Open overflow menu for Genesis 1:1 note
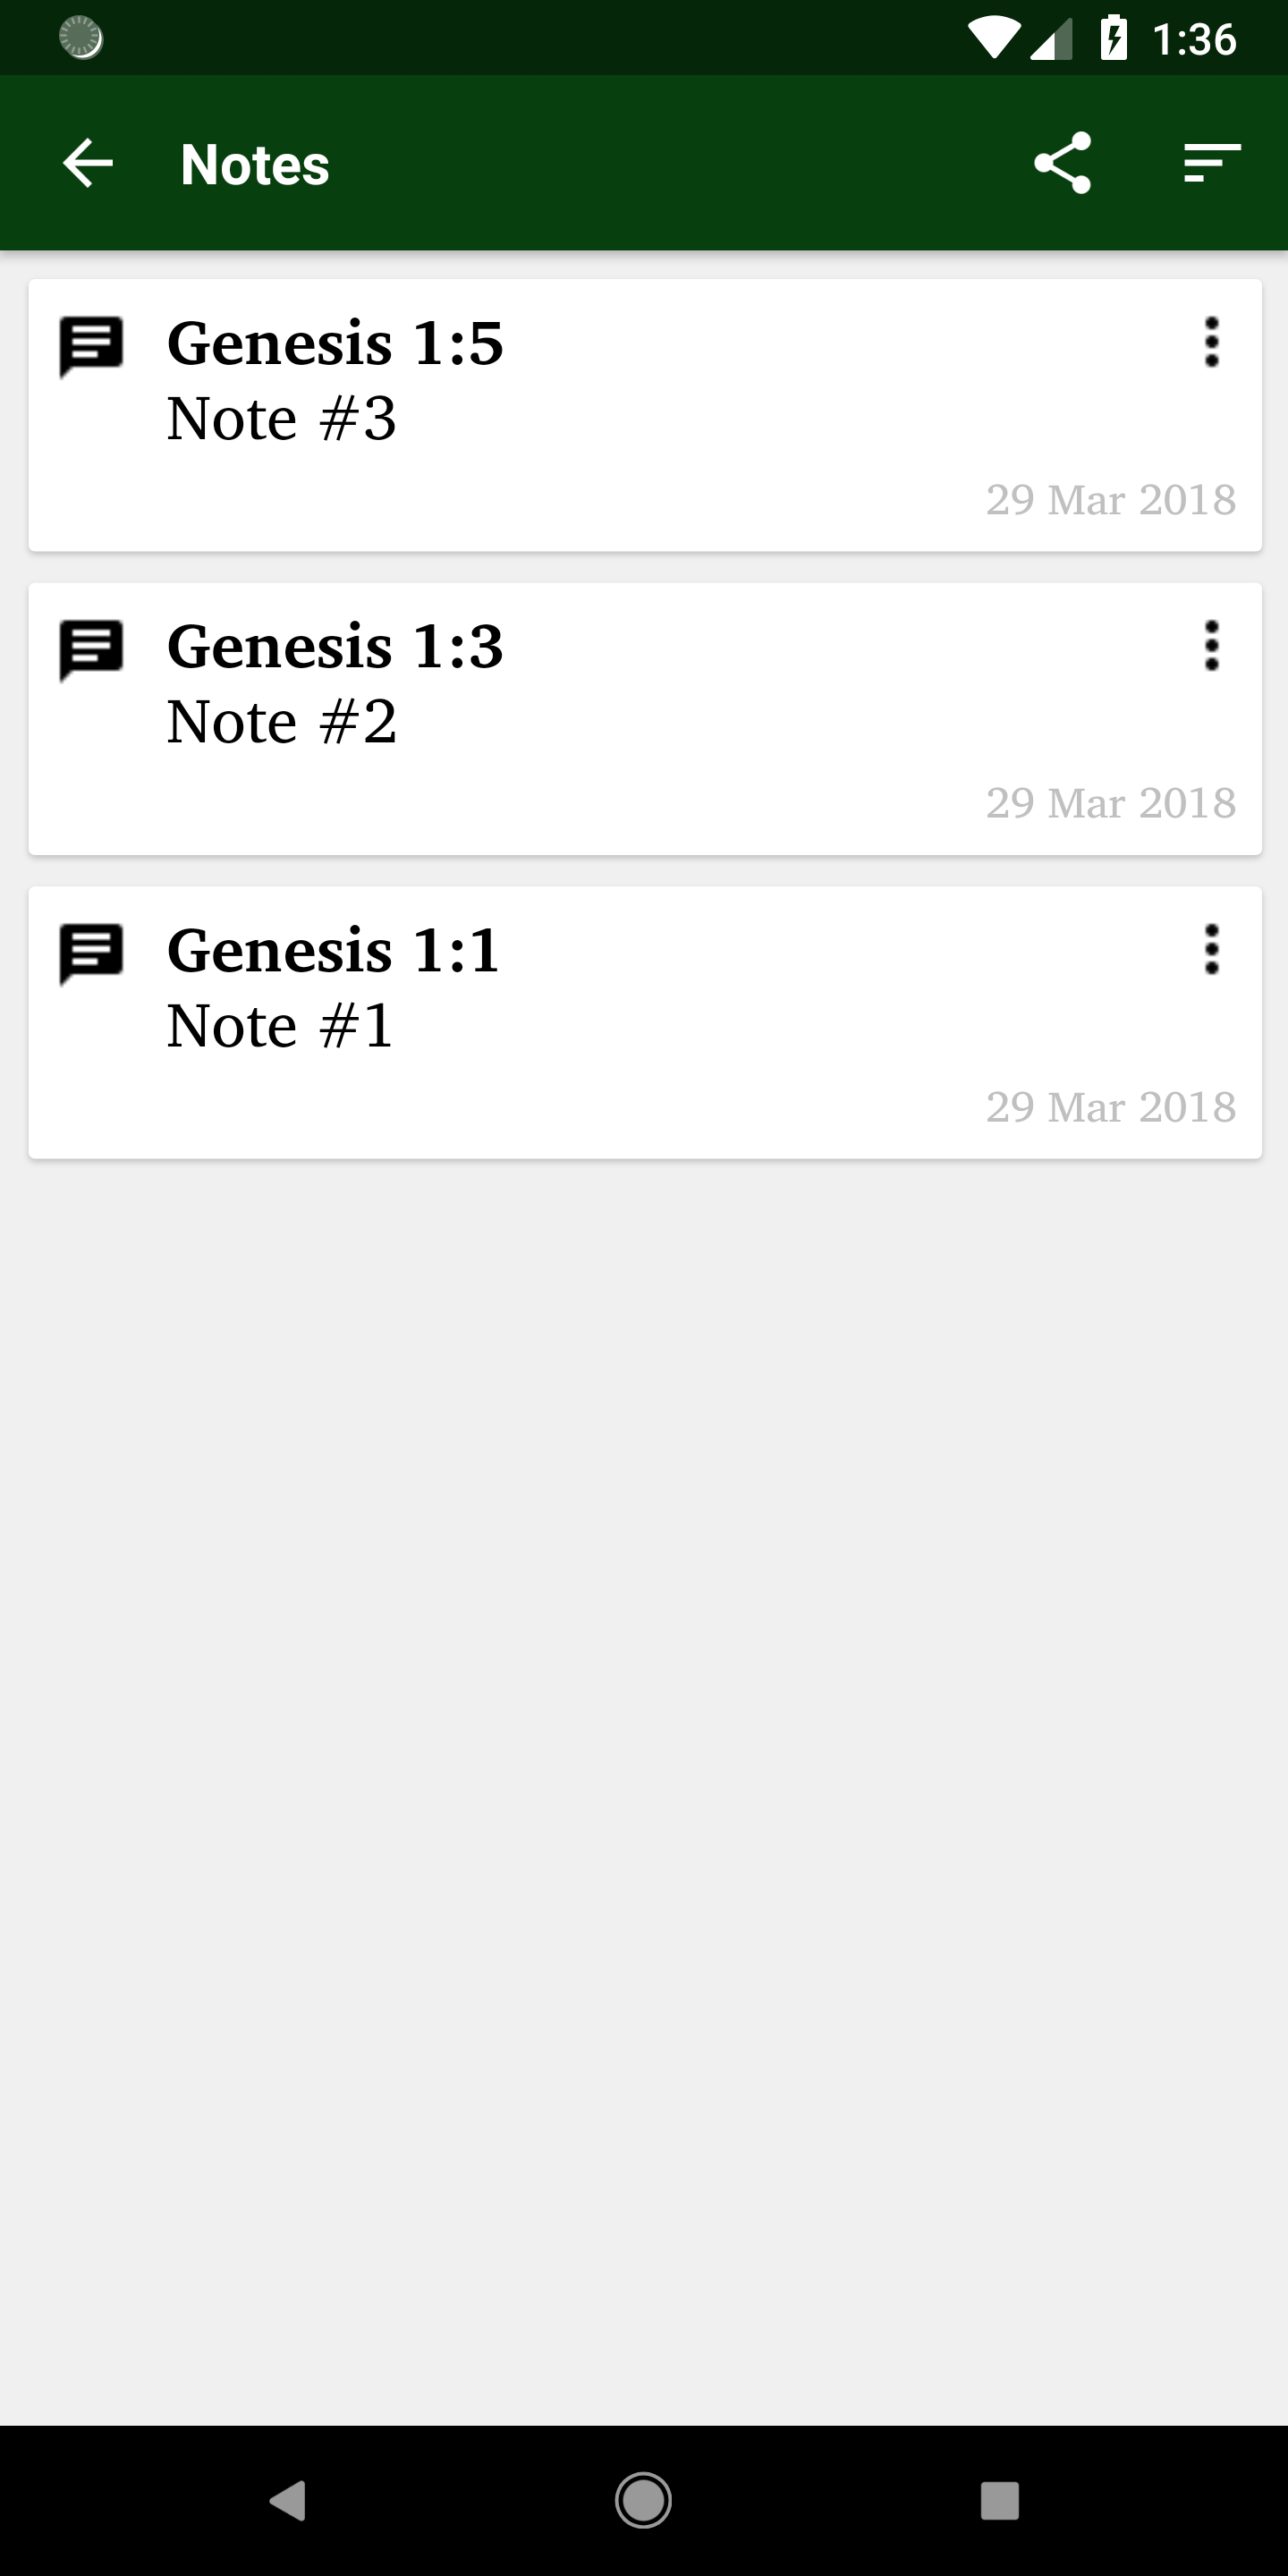1288x2576 pixels. [x=1212, y=949]
